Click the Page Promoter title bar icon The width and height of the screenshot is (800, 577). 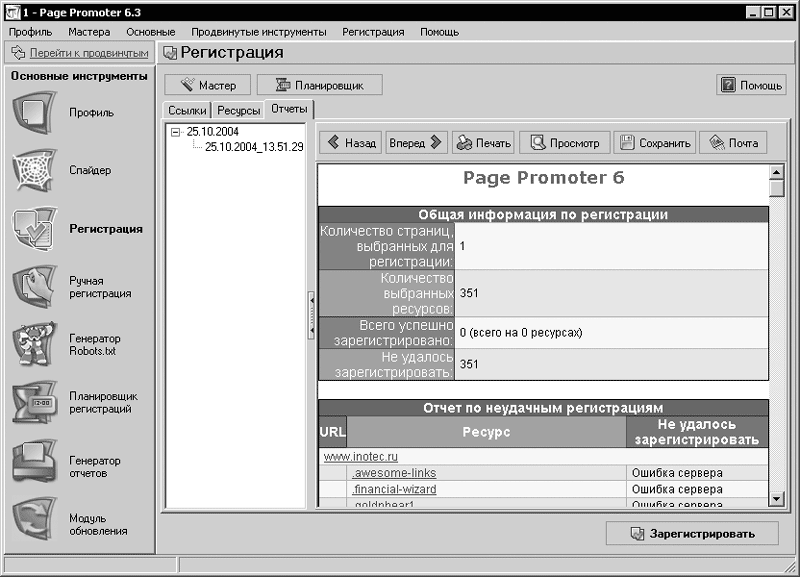12,12
